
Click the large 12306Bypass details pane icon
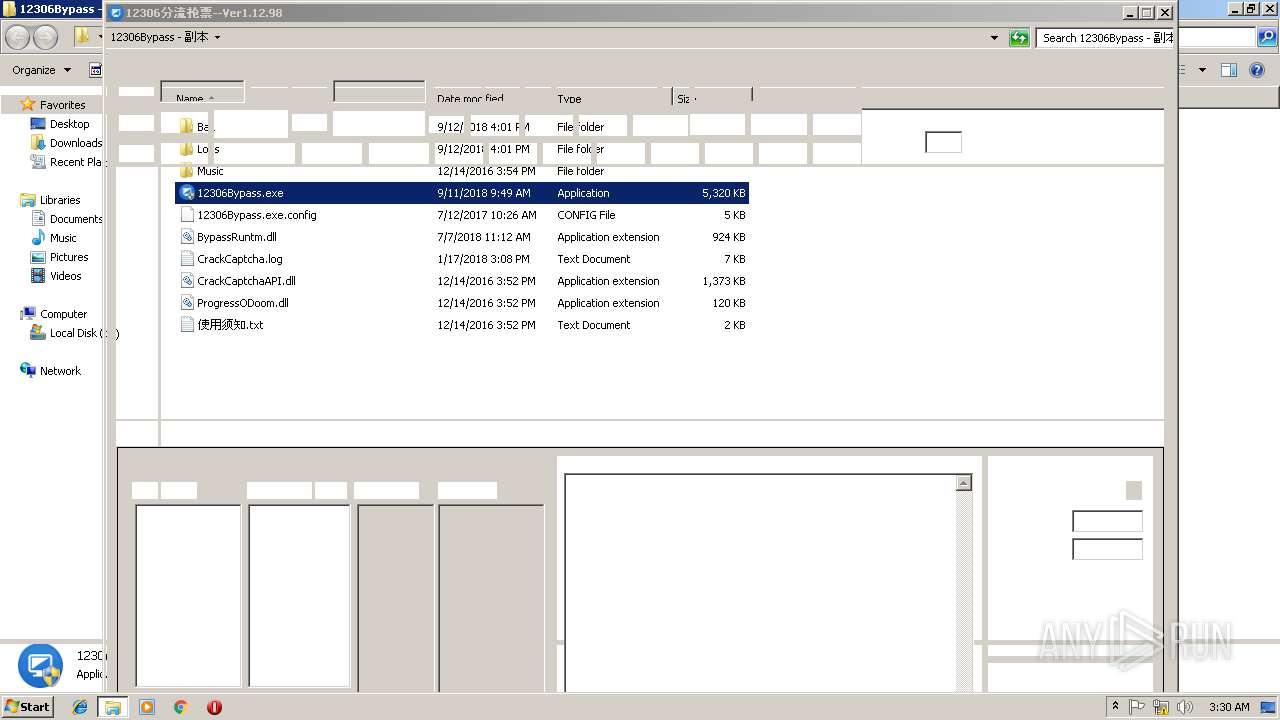pyautogui.click(x=40, y=666)
